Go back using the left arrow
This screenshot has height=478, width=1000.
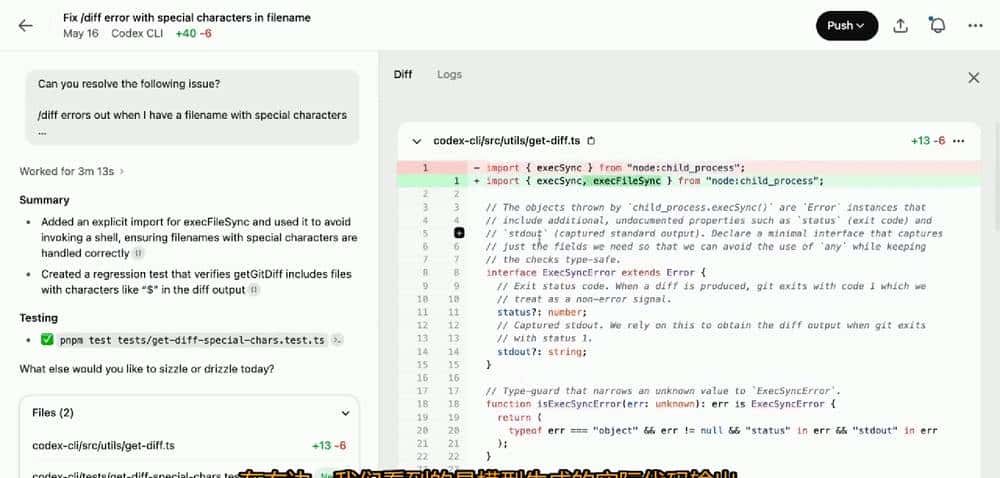[26, 26]
